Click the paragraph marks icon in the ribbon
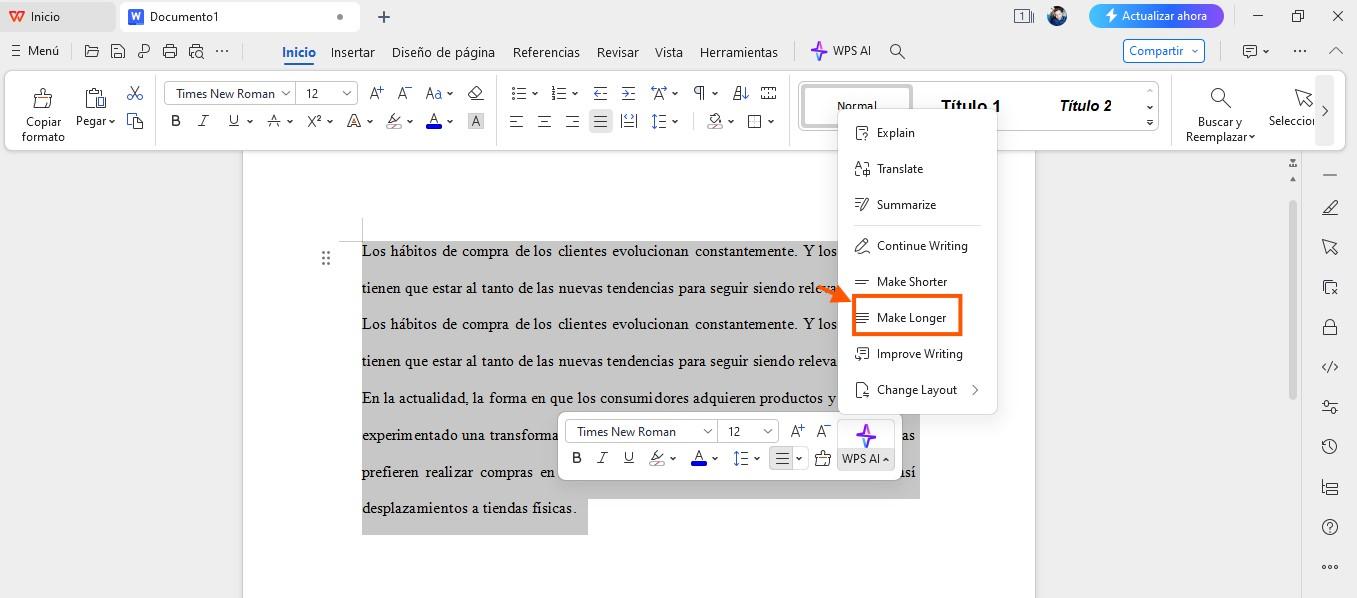The image size is (1357, 598). tap(700, 92)
